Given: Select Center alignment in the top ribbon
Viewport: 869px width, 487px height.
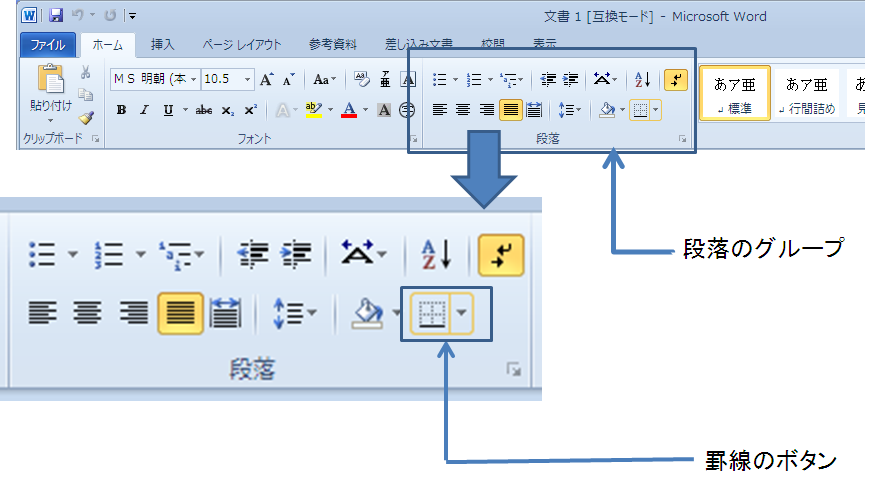Looking at the screenshot, I should click(463, 110).
